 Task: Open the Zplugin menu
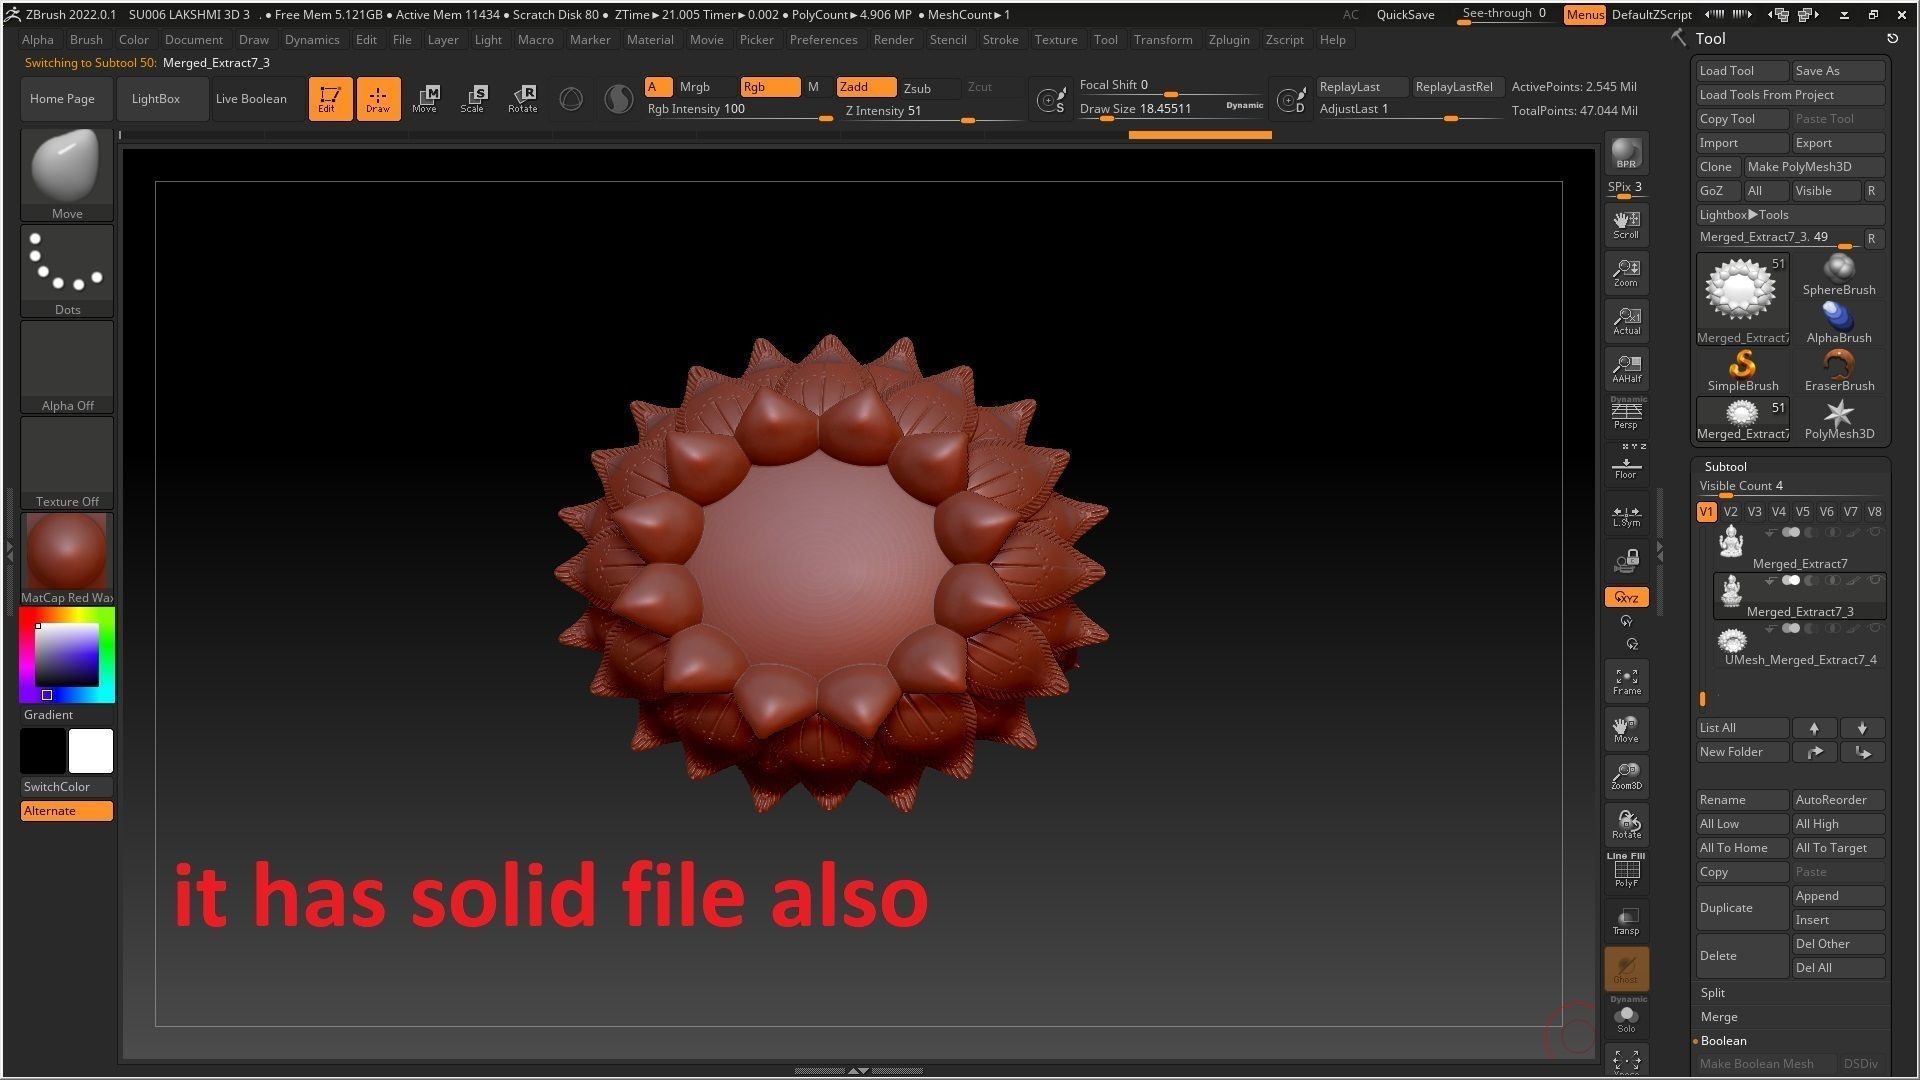tap(1228, 40)
